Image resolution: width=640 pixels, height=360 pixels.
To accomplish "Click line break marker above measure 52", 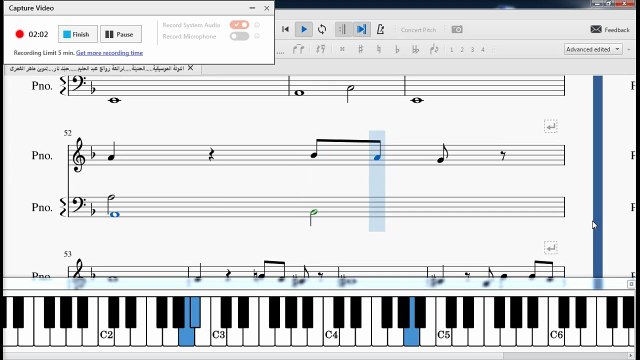I will coord(551,126).
